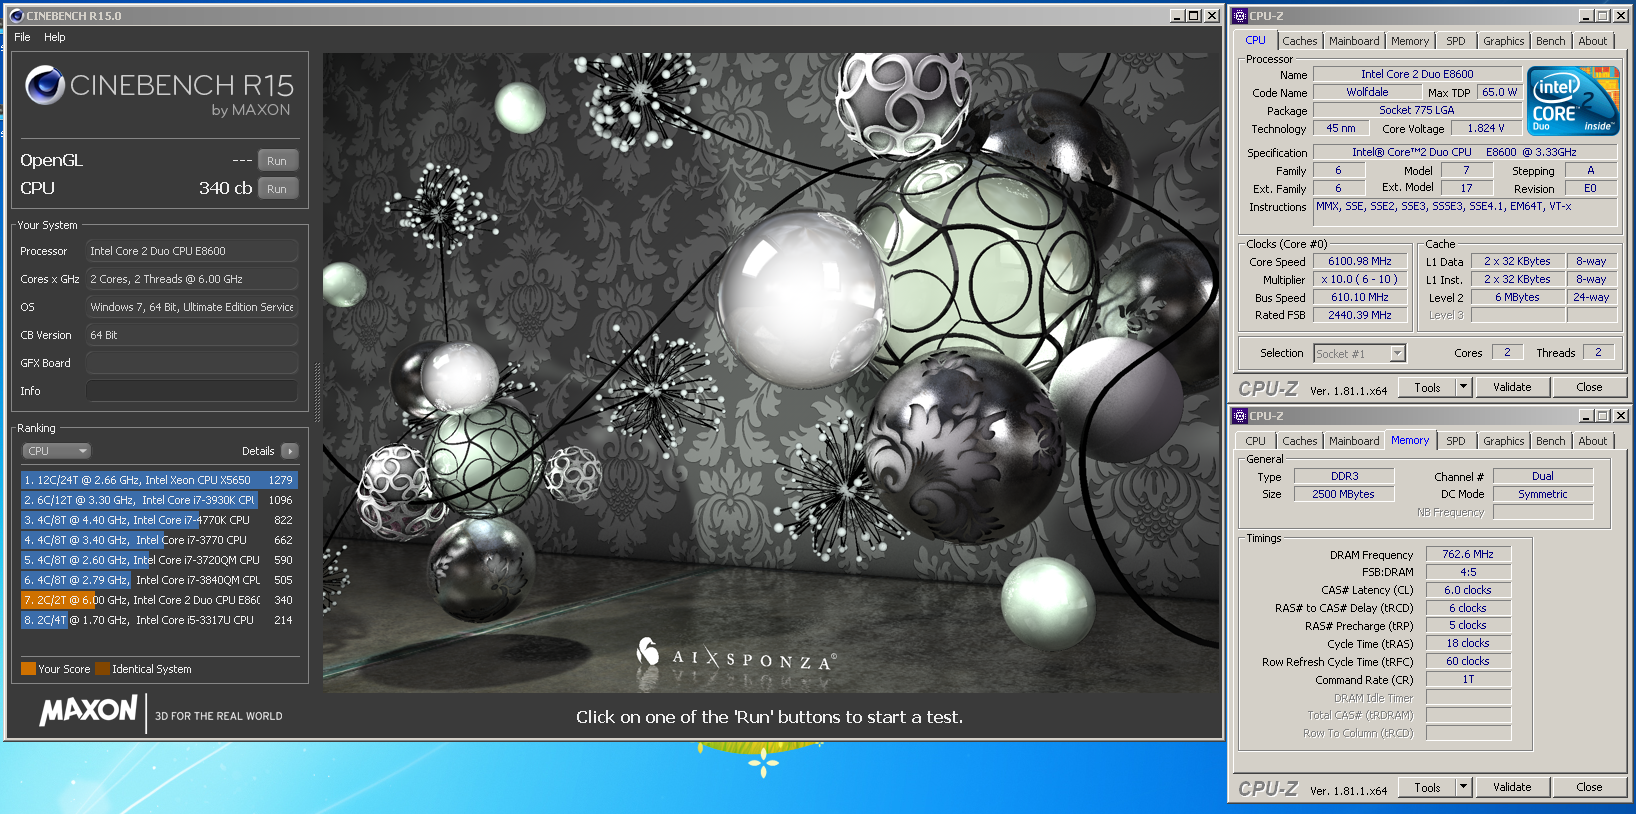Click Validate in bottom CPU-Z window
Image resolution: width=1636 pixels, height=814 pixels.
tap(1512, 787)
